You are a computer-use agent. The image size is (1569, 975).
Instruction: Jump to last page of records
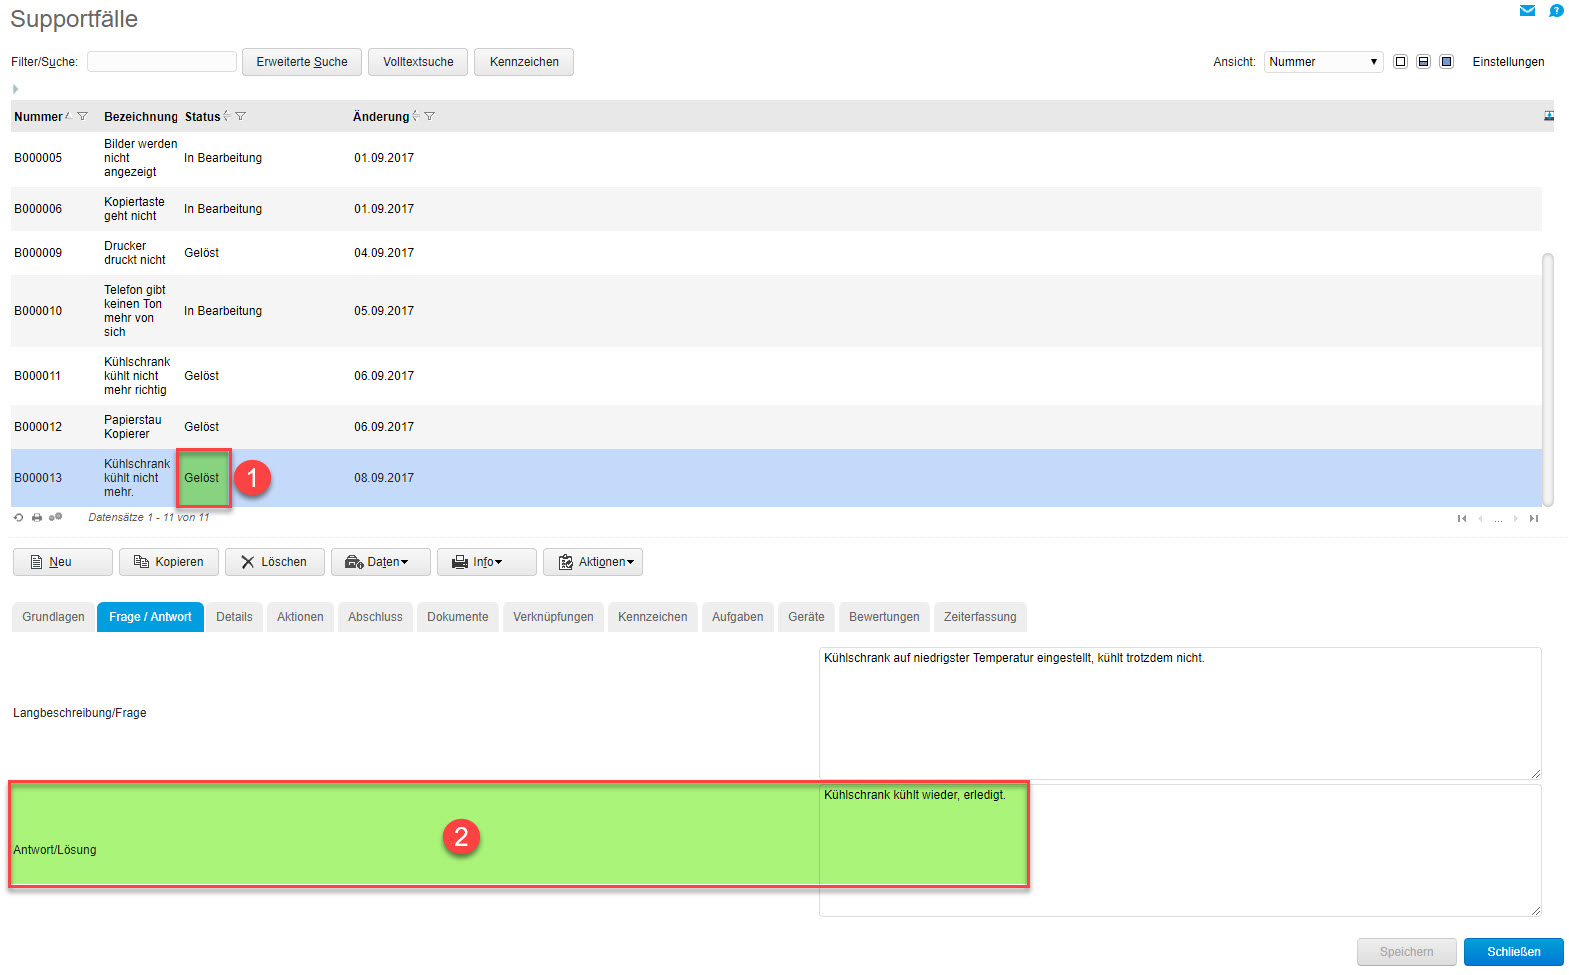pyautogui.click(x=1533, y=518)
